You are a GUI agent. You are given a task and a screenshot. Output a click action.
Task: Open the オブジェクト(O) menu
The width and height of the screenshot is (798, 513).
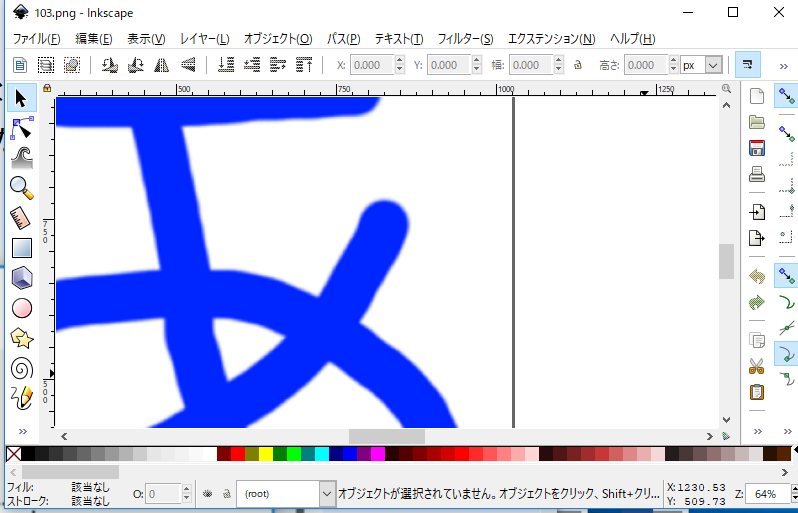pyautogui.click(x=278, y=39)
